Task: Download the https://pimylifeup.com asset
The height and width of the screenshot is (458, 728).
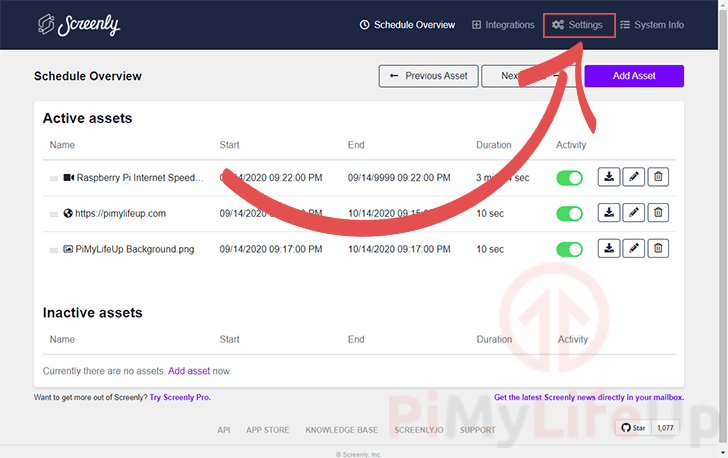Action: 609,213
